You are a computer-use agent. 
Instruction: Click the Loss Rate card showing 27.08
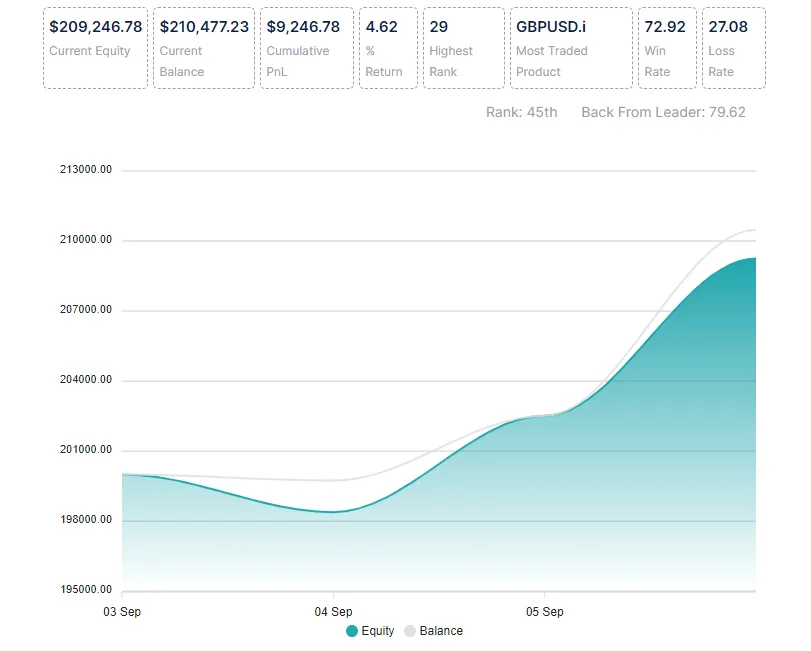coord(734,47)
